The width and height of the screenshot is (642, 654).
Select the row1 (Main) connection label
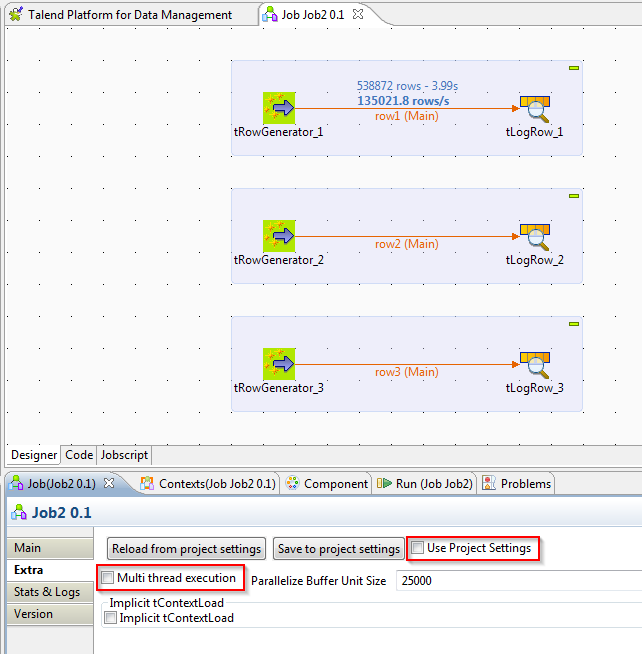tap(407, 116)
